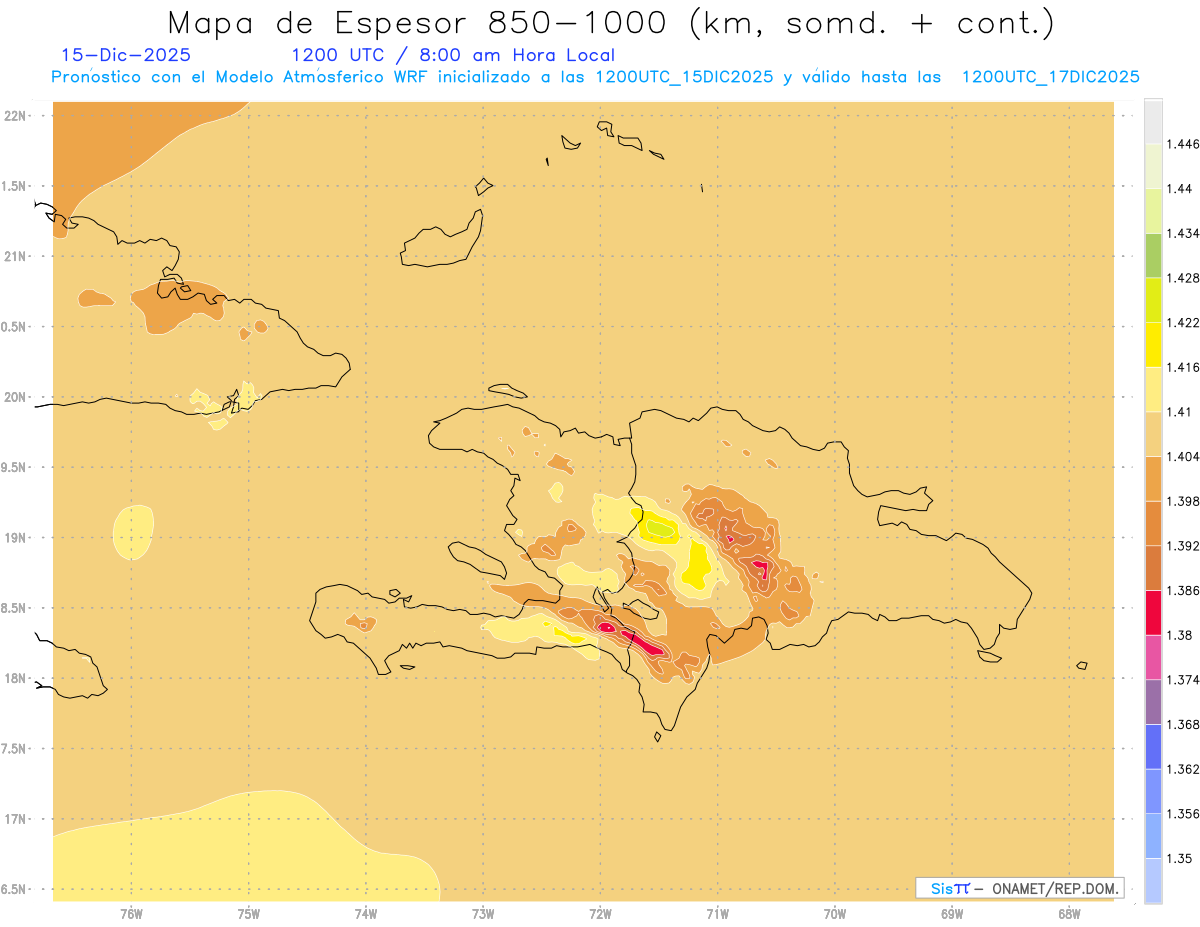The width and height of the screenshot is (1200, 927).
Task: Click the legend value '1.386'
Action: [x=1182, y=590]
